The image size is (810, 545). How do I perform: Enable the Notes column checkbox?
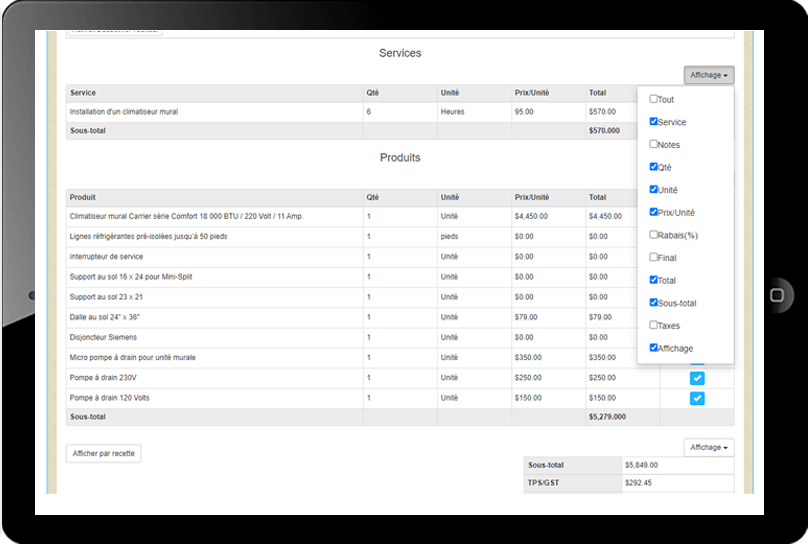(x=653, y=144)
